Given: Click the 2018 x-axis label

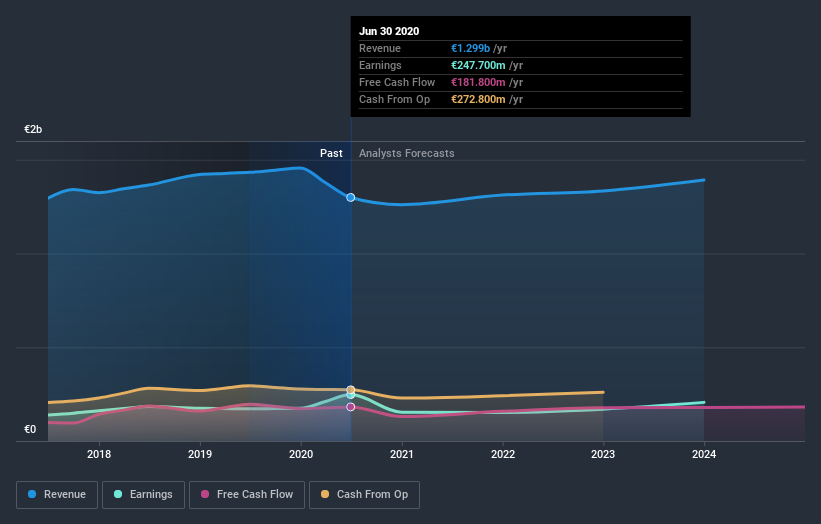Looking at the screenshot, I should pos(99,454).
